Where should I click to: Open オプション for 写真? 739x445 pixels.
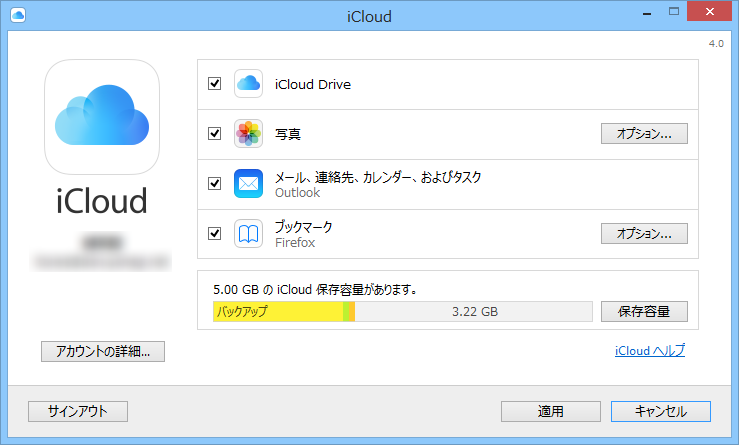pyautogui.click(x=644, y=134)
